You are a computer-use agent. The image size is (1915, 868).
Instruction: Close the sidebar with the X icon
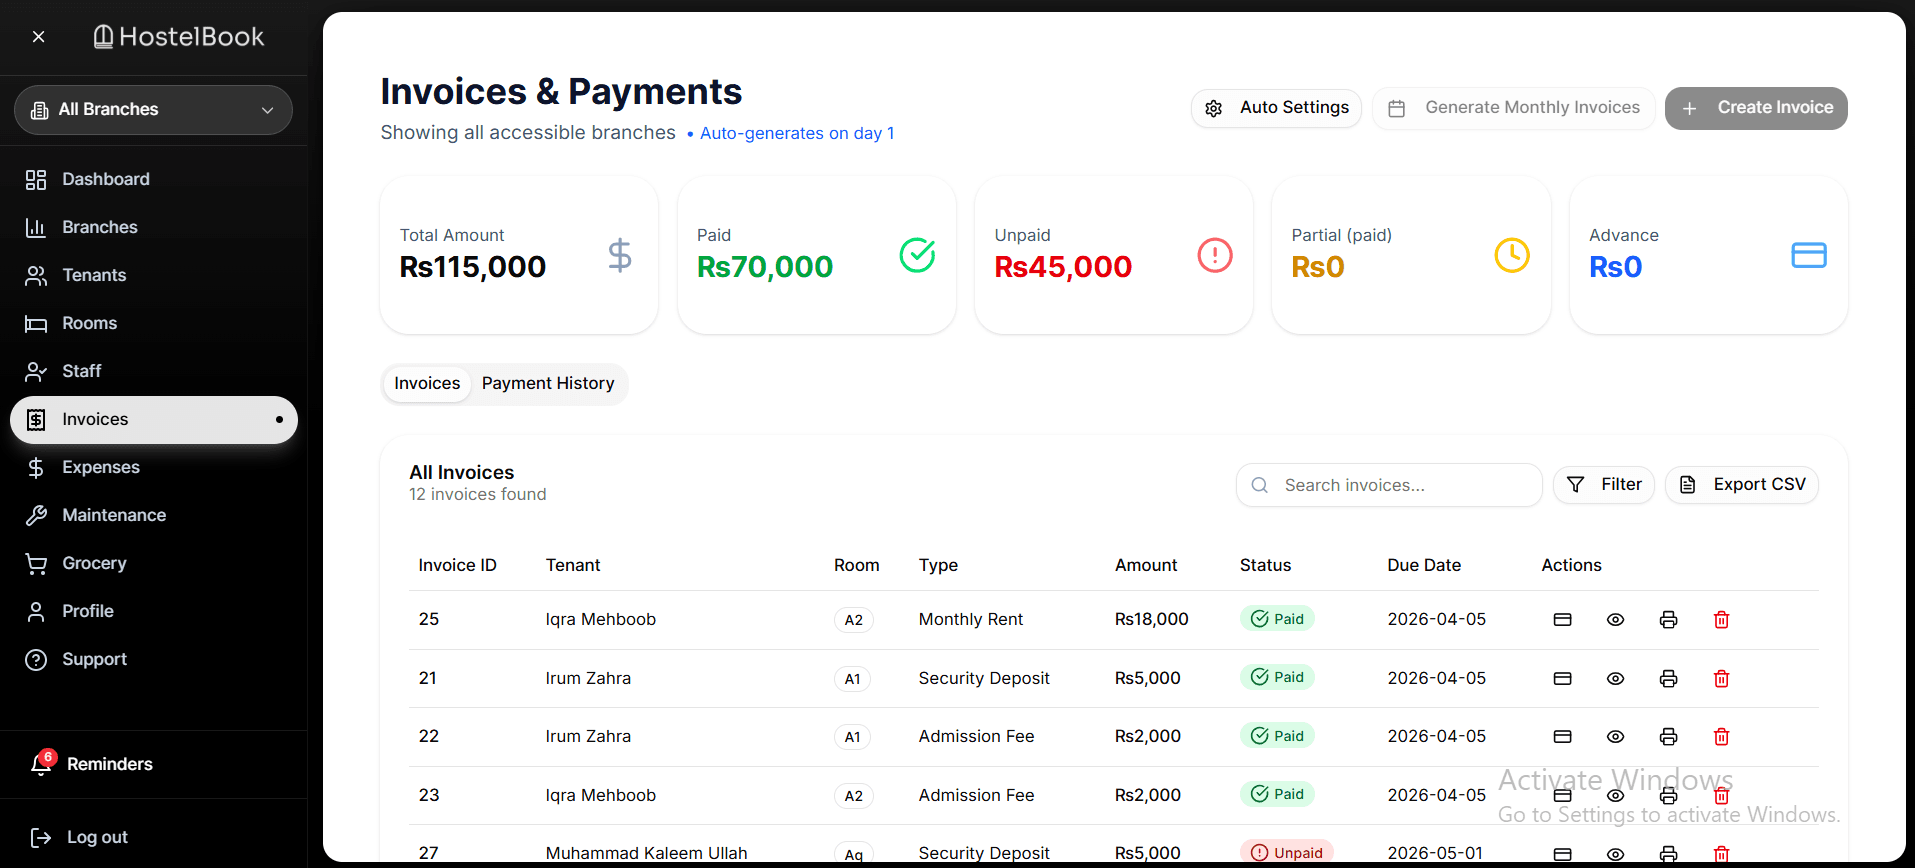(x=38, y=37)
